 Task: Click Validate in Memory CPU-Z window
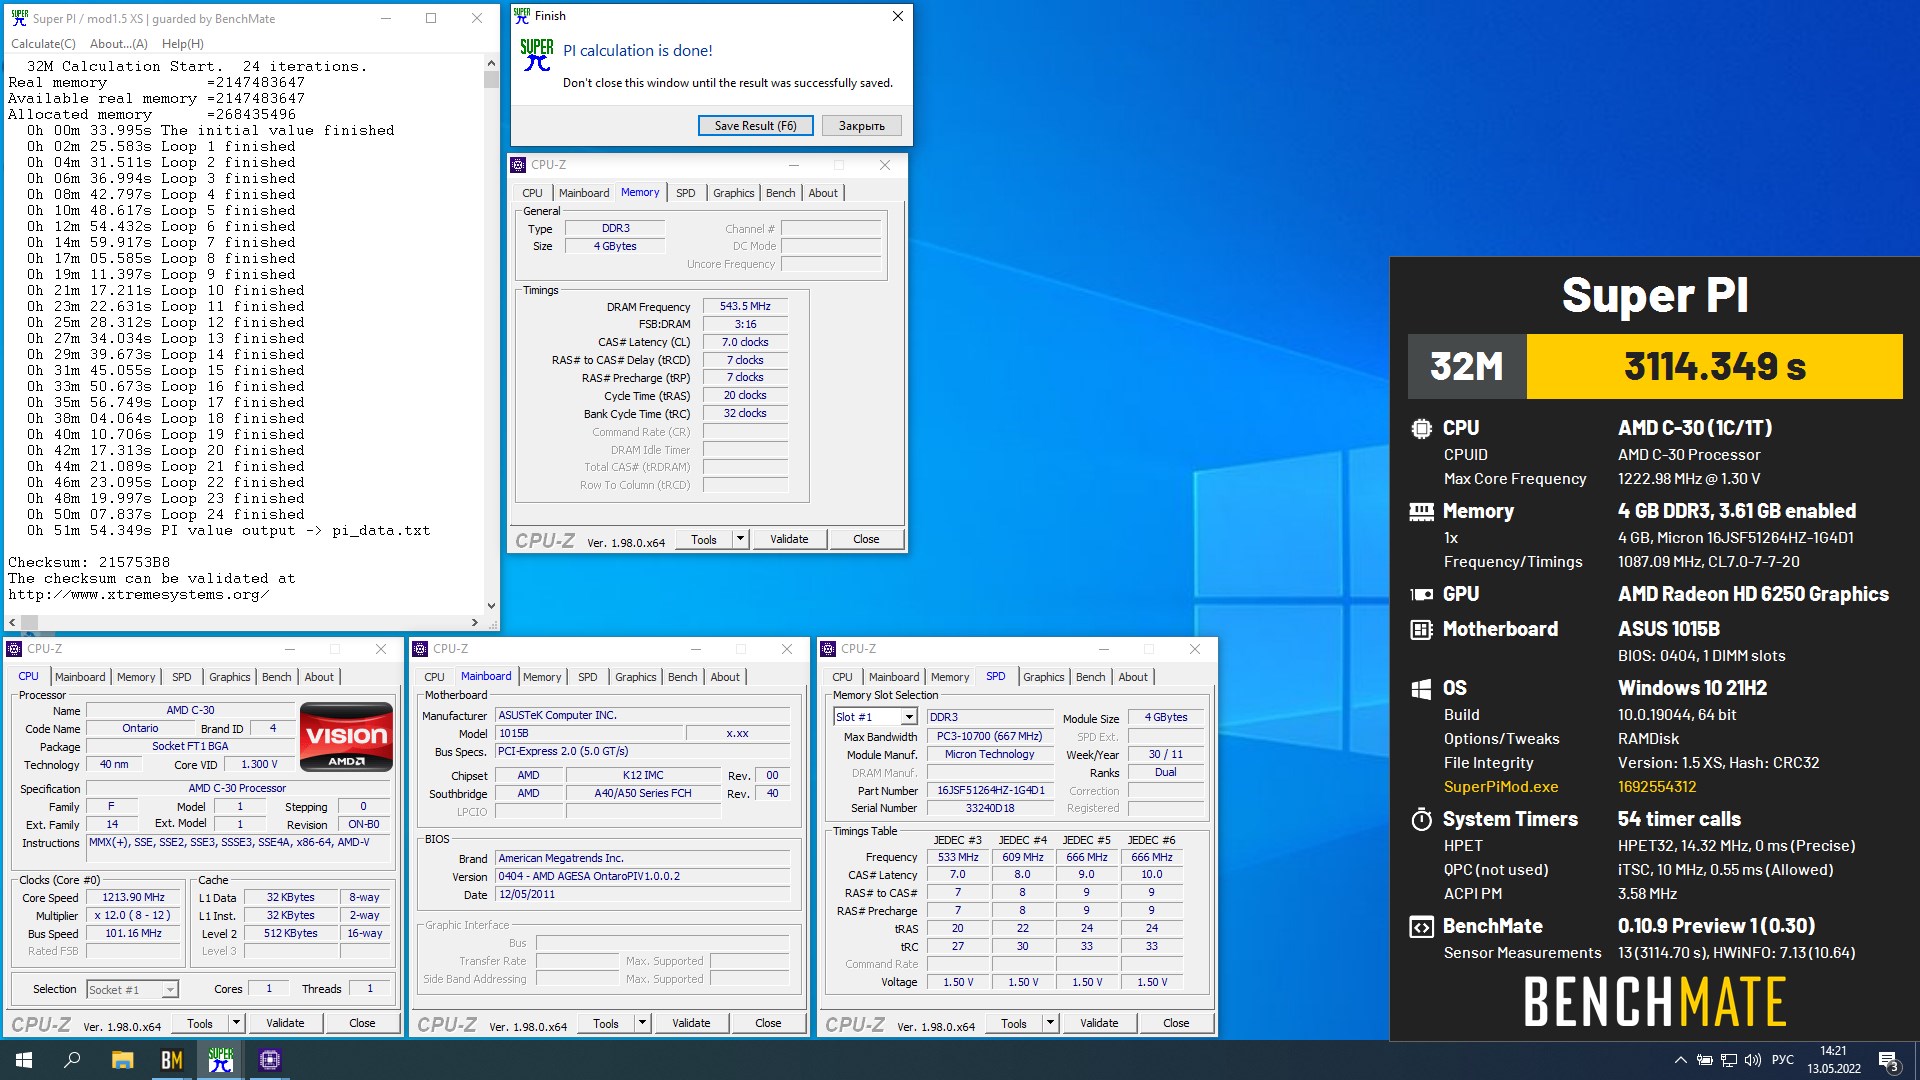[x=789, y=539]
